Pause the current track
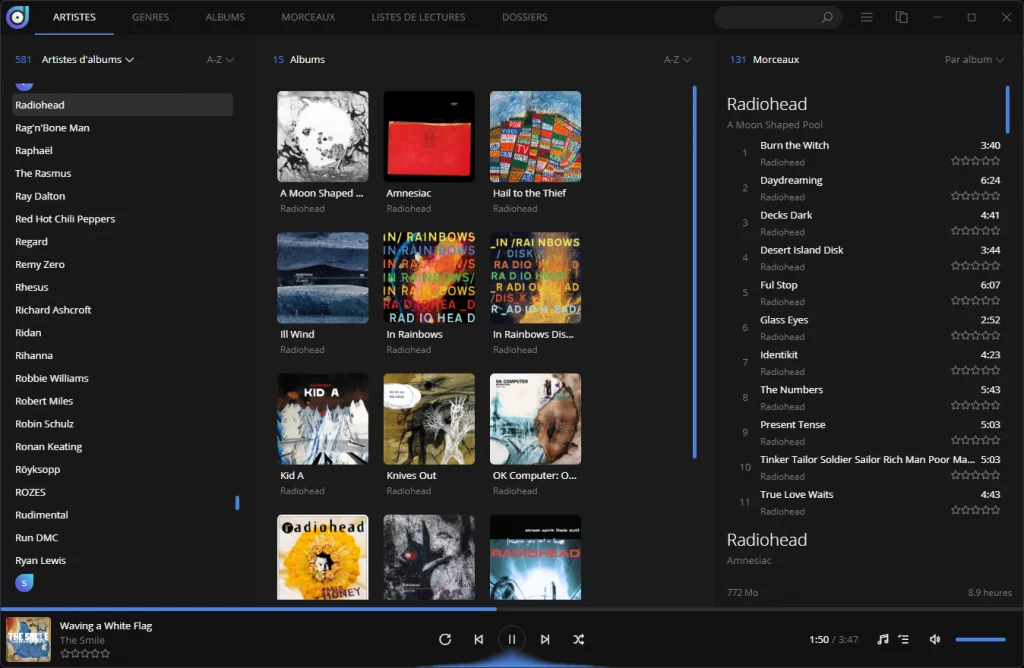1024x668 pixels. [511, 639]
